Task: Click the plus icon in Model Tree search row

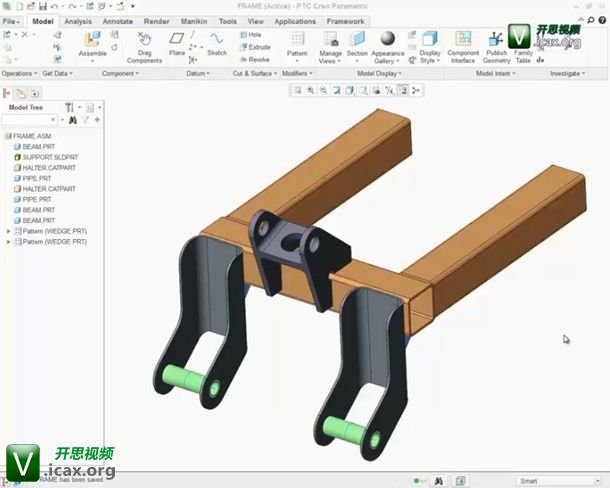Action: 97,120
